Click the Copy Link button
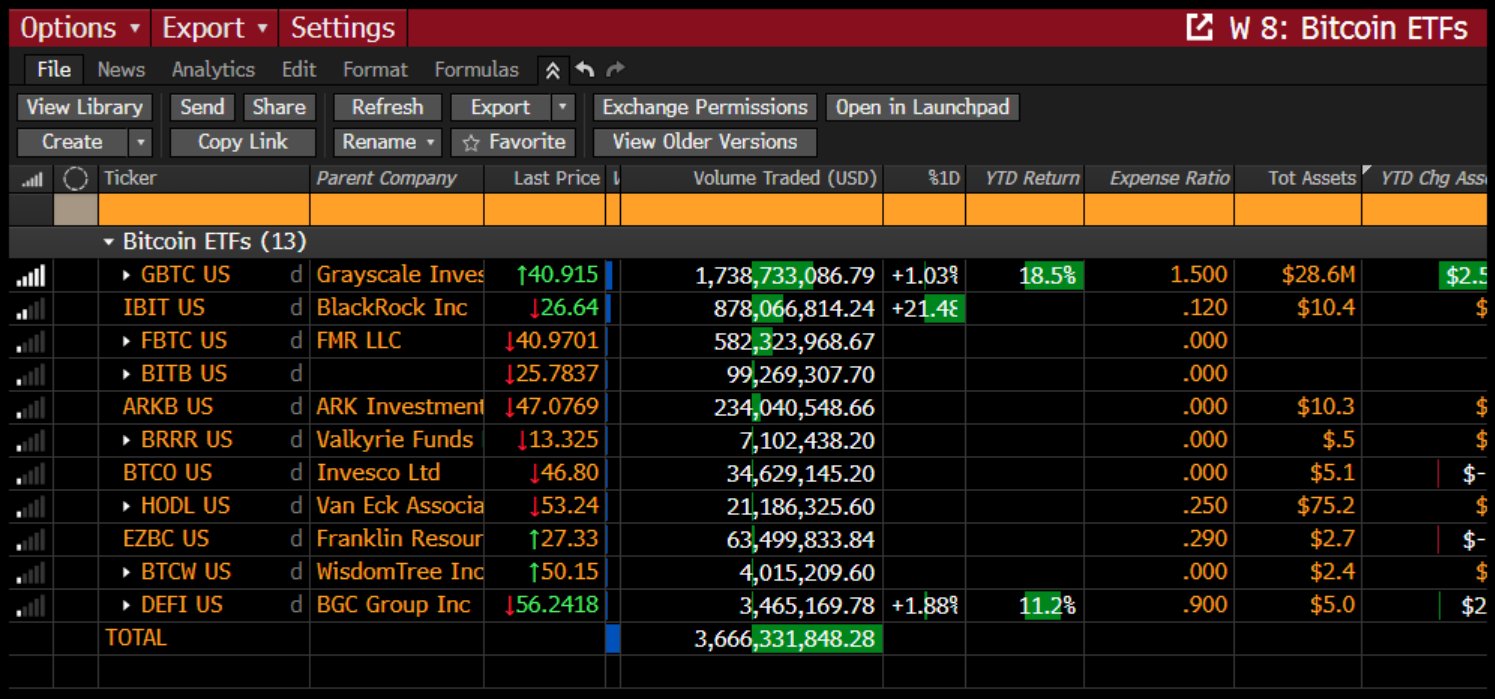Image resolution: width=1495 pixels, height=699 pixels. (243, 142)
